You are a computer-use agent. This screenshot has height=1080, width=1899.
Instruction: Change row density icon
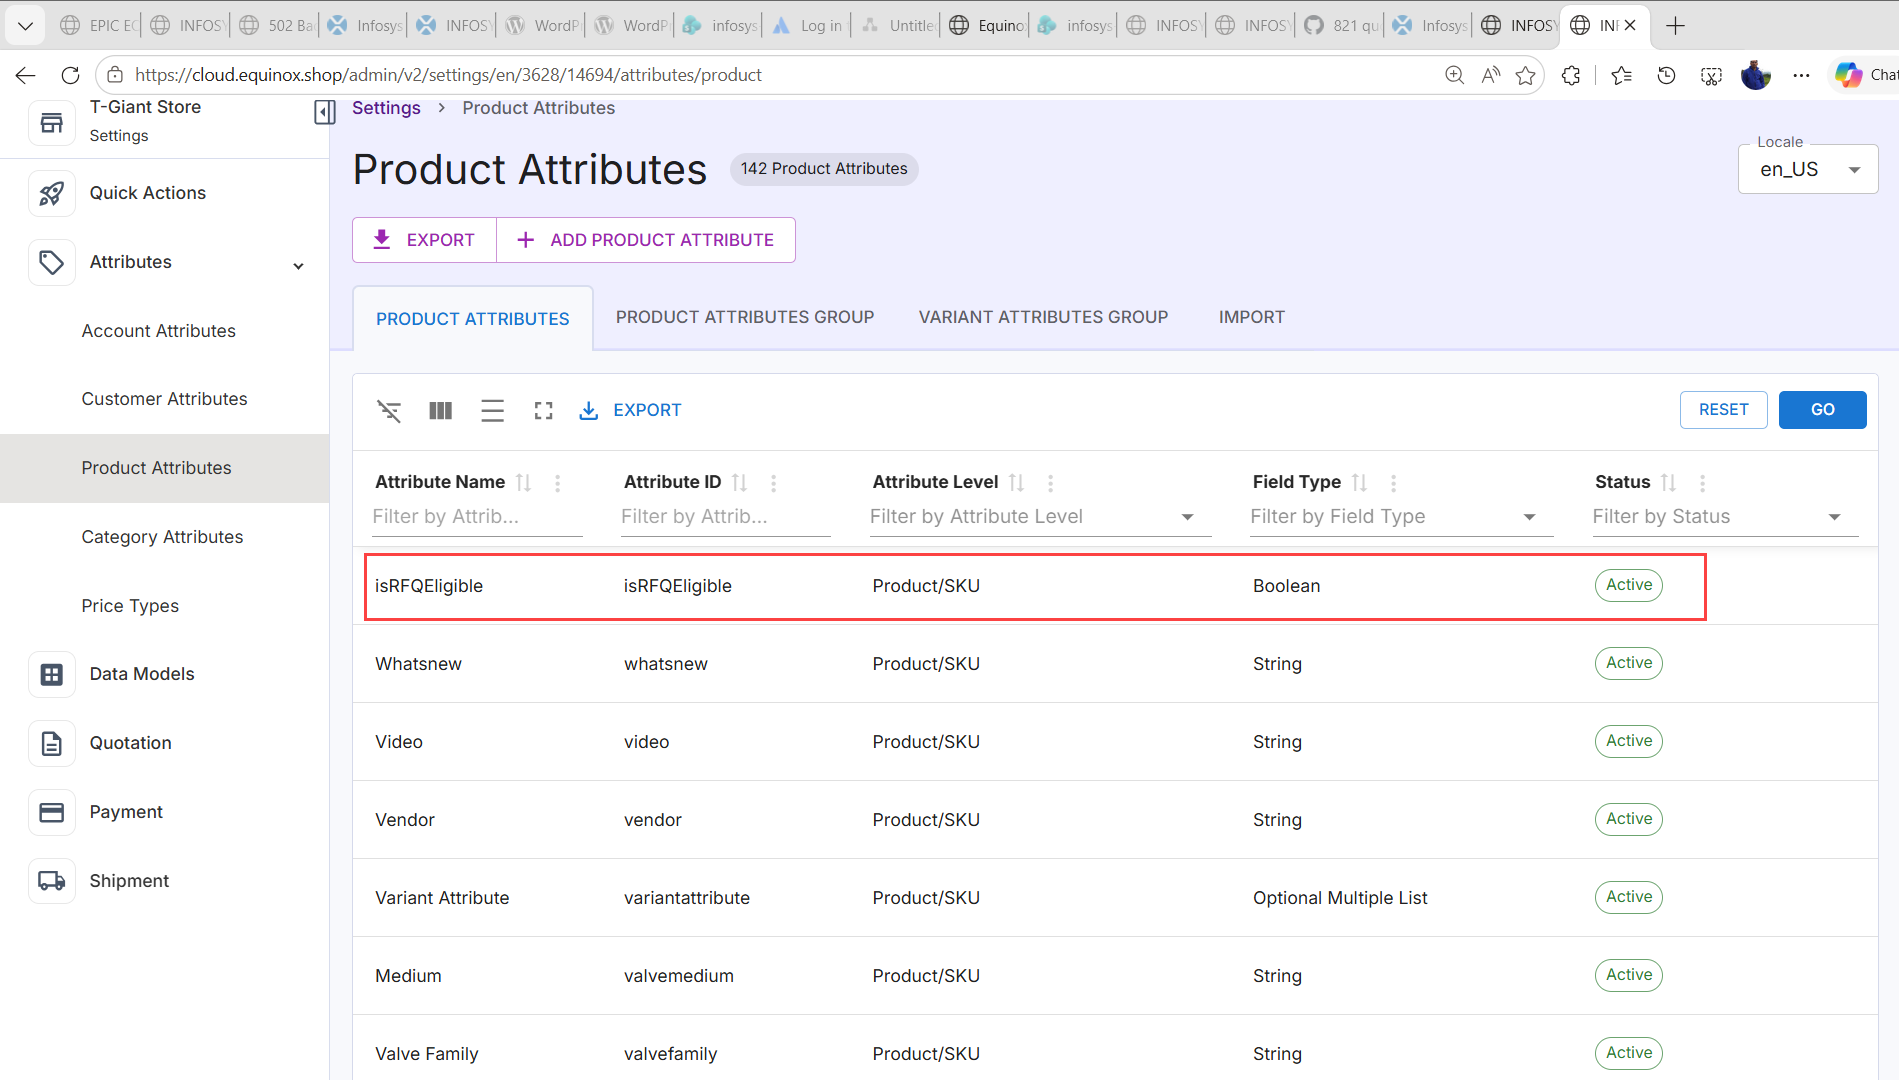coord(492,410)
